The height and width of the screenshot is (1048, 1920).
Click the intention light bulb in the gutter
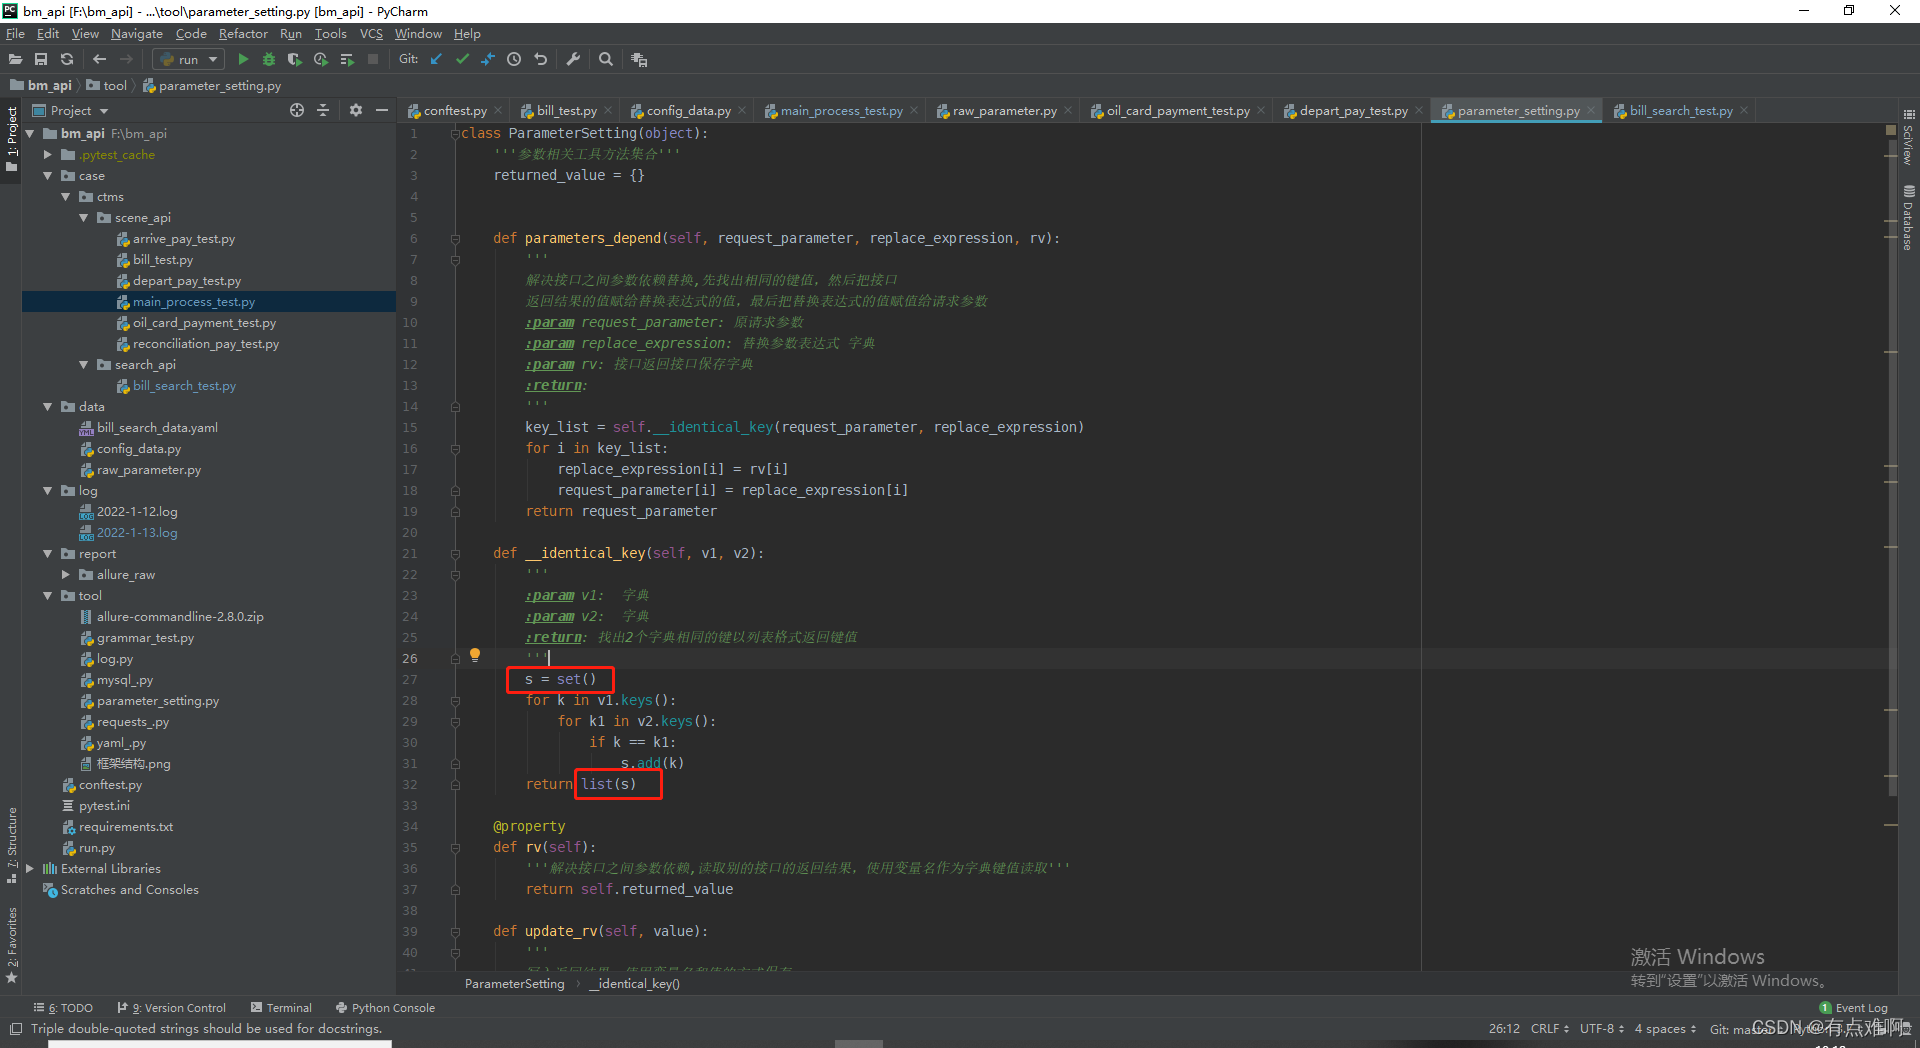pyautogui.click(x=475, y=655)
